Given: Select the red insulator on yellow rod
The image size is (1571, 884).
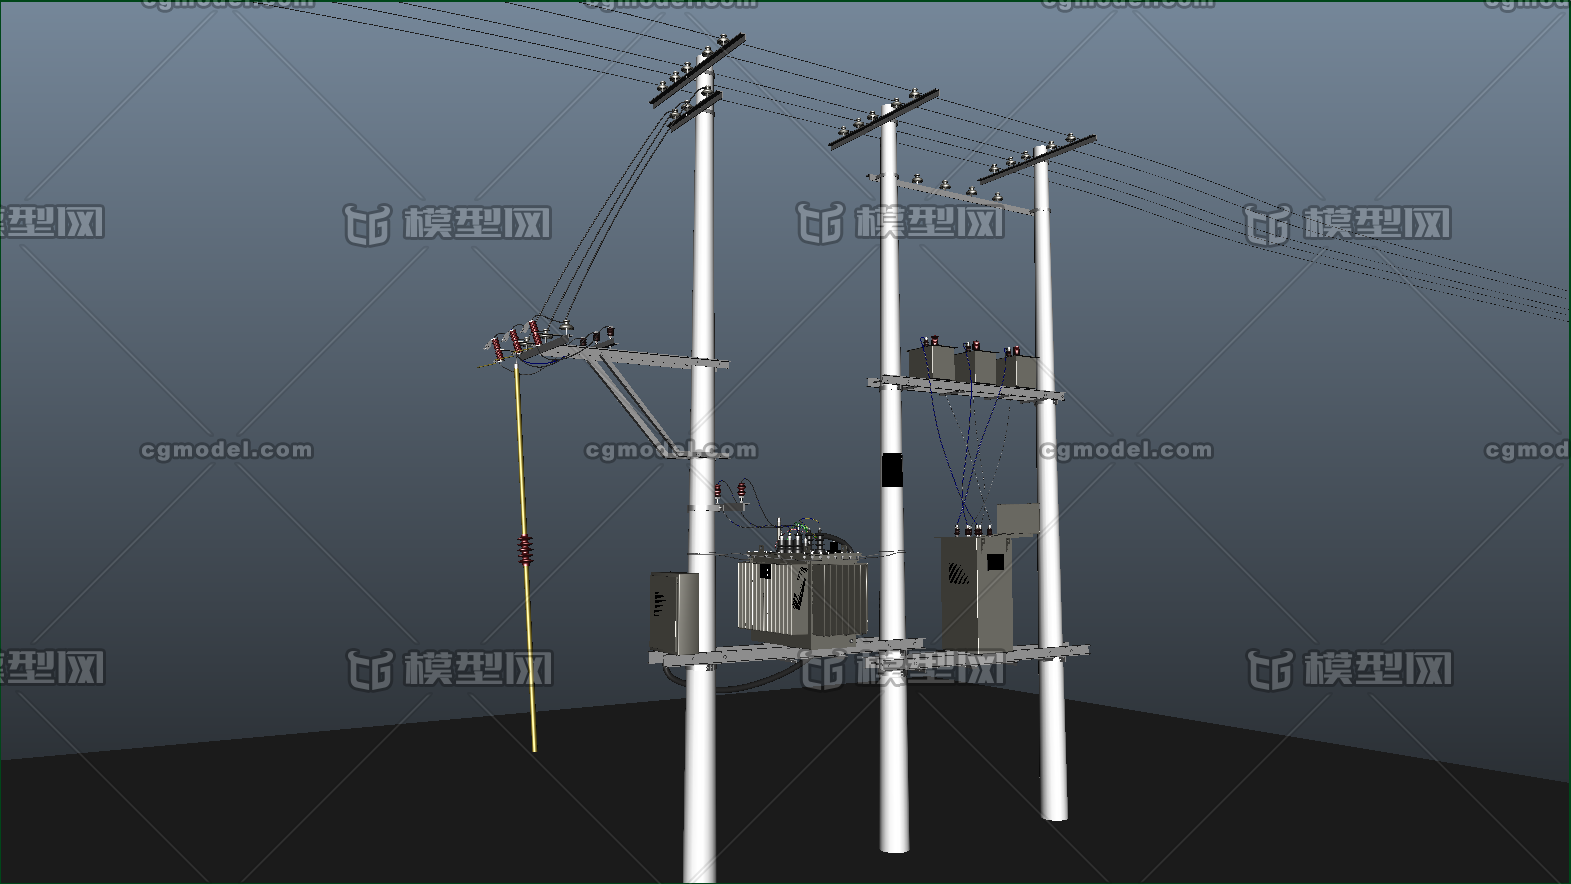Looking at the screenshot, I should click(x=525, y=551).
